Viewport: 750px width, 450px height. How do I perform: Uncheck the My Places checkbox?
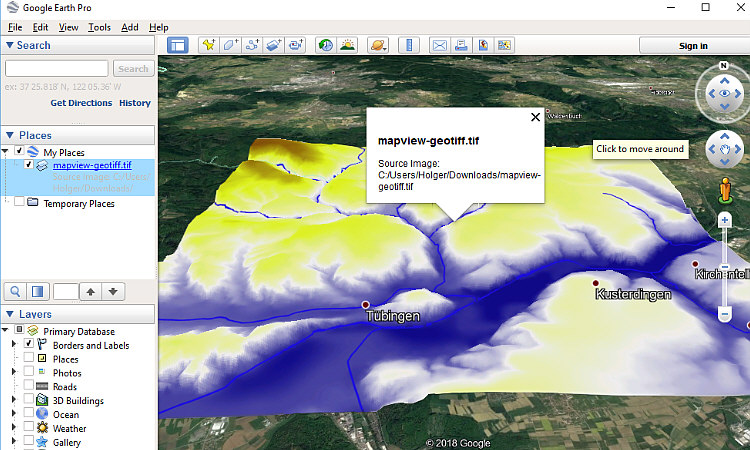[x=19, y=151]
